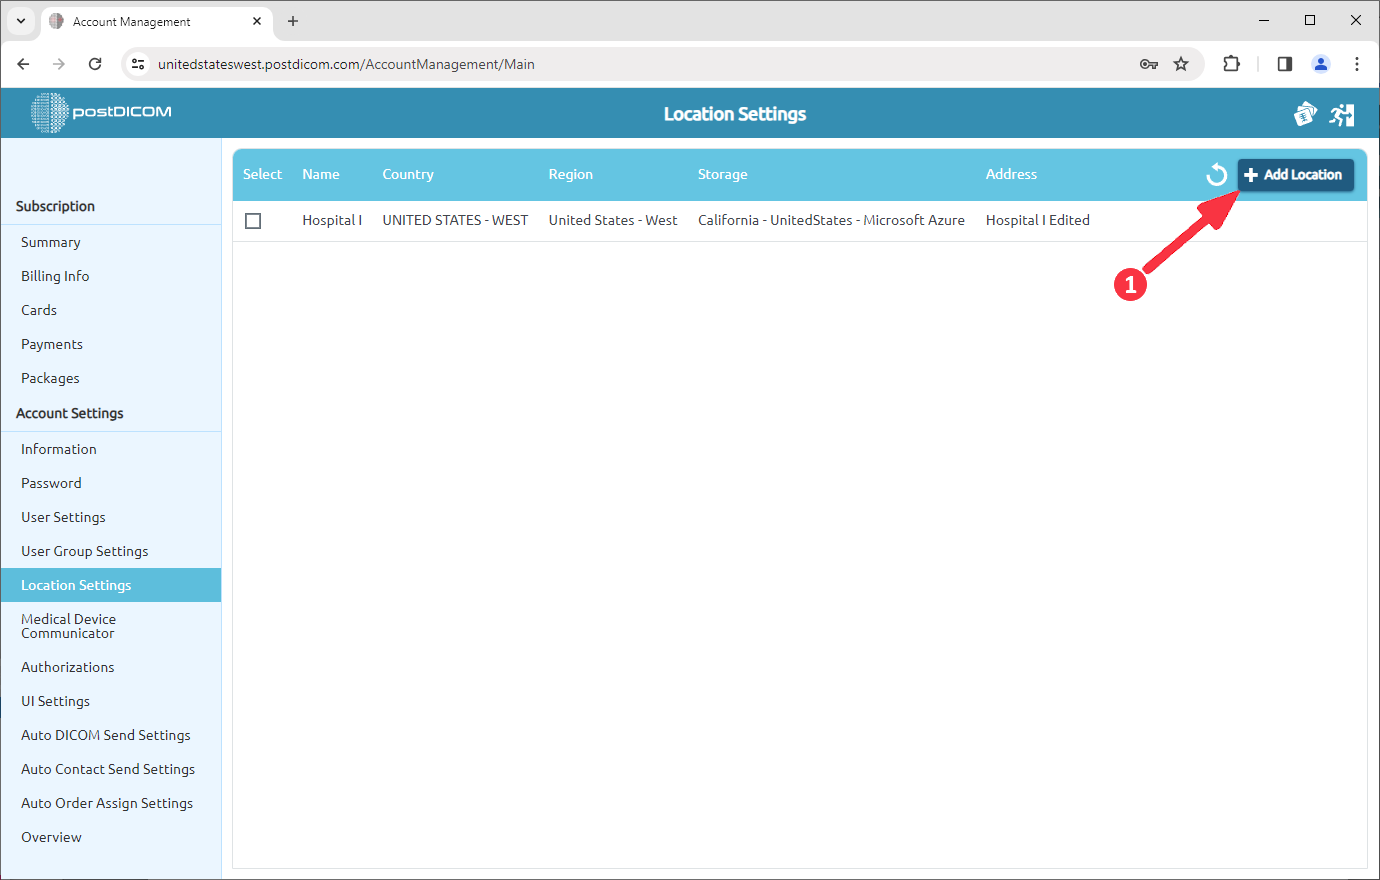This screenshot has height=880, width=1380.
Task: Open the Billing Info link
Action: click(x=55, y=275)
